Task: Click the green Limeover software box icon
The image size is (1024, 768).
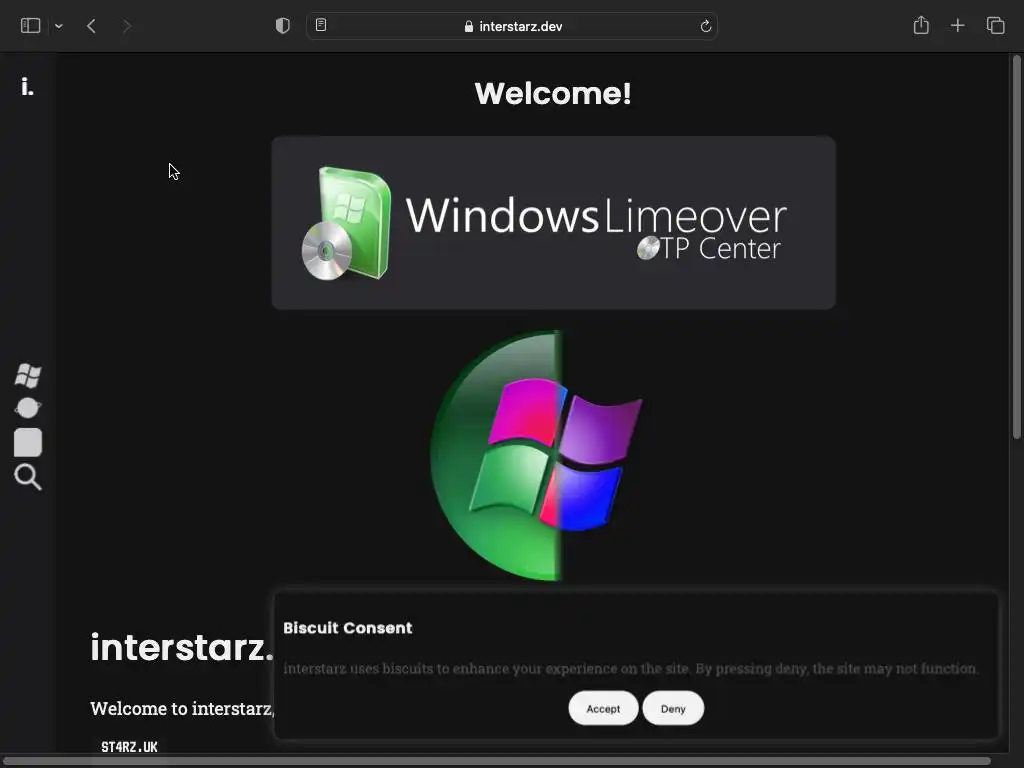Action: (x=347, y=223)
